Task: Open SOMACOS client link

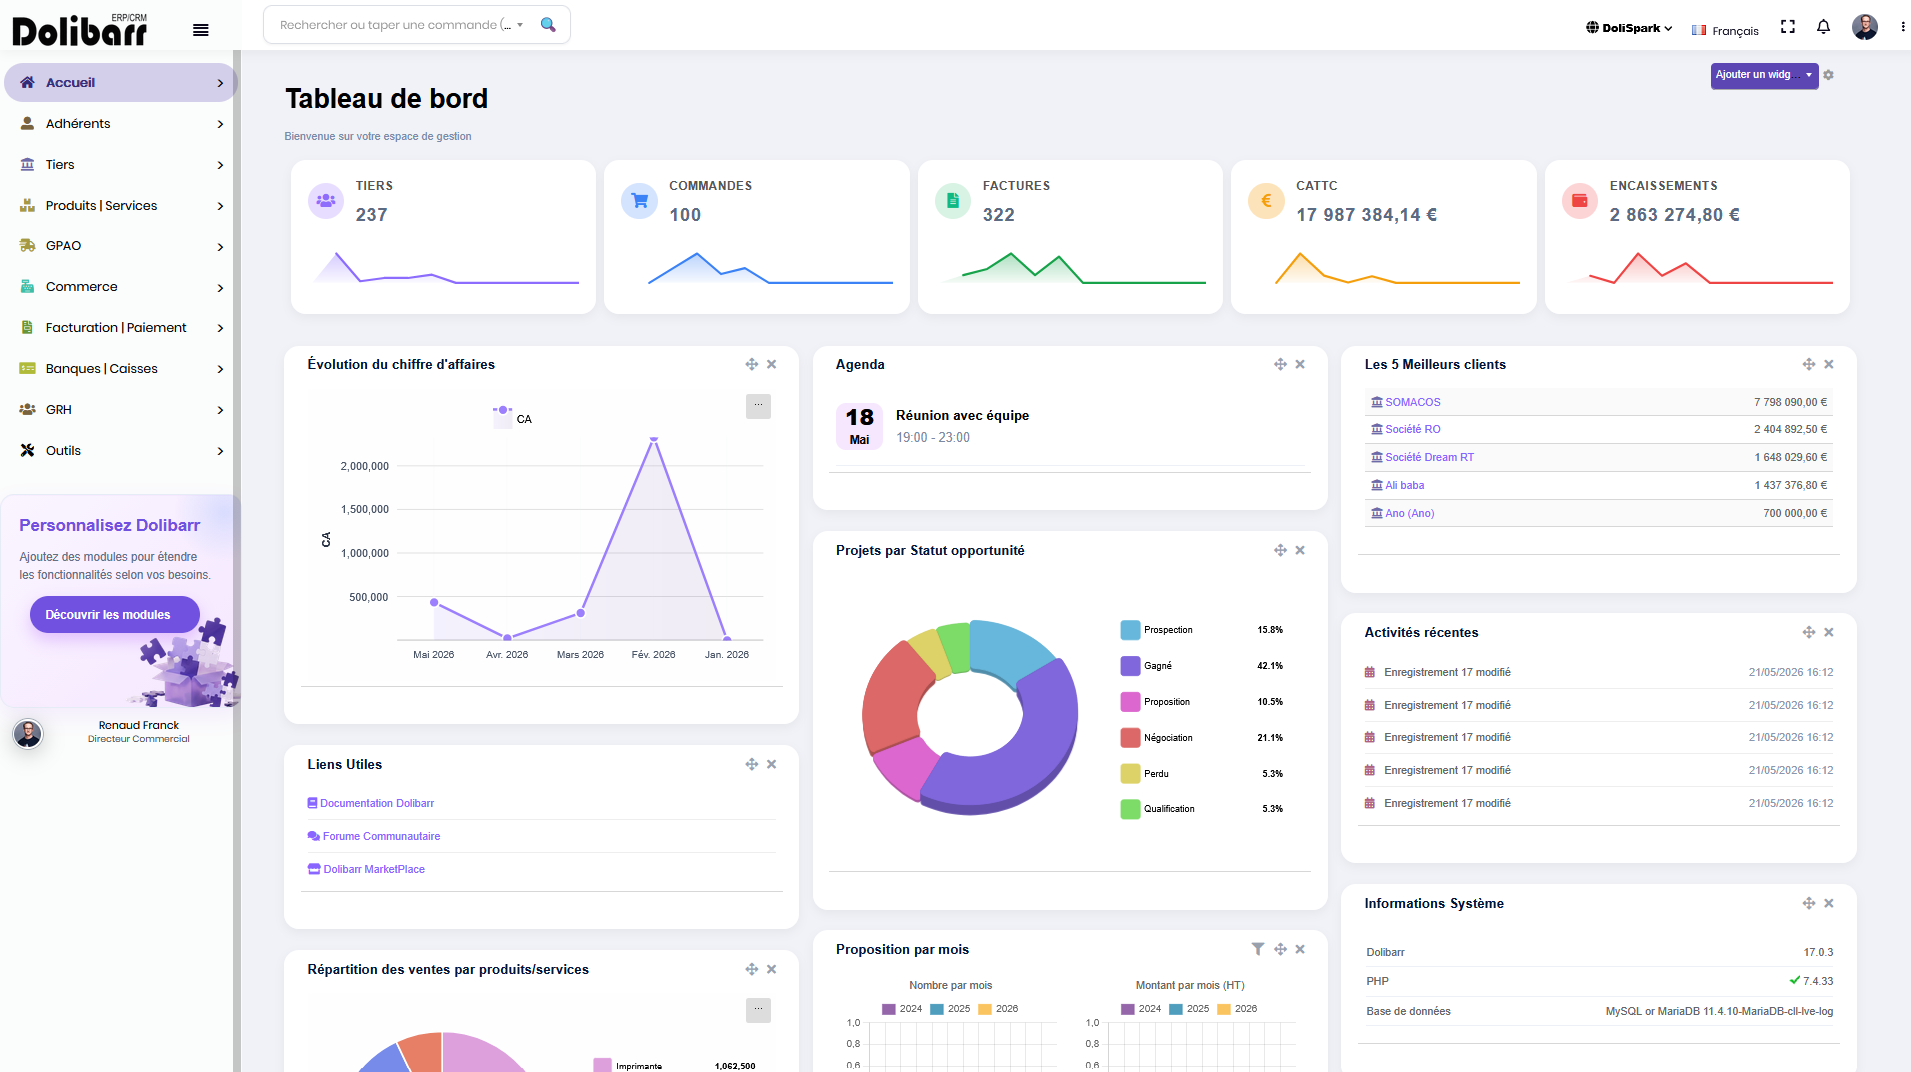Action: [1406, 402]
